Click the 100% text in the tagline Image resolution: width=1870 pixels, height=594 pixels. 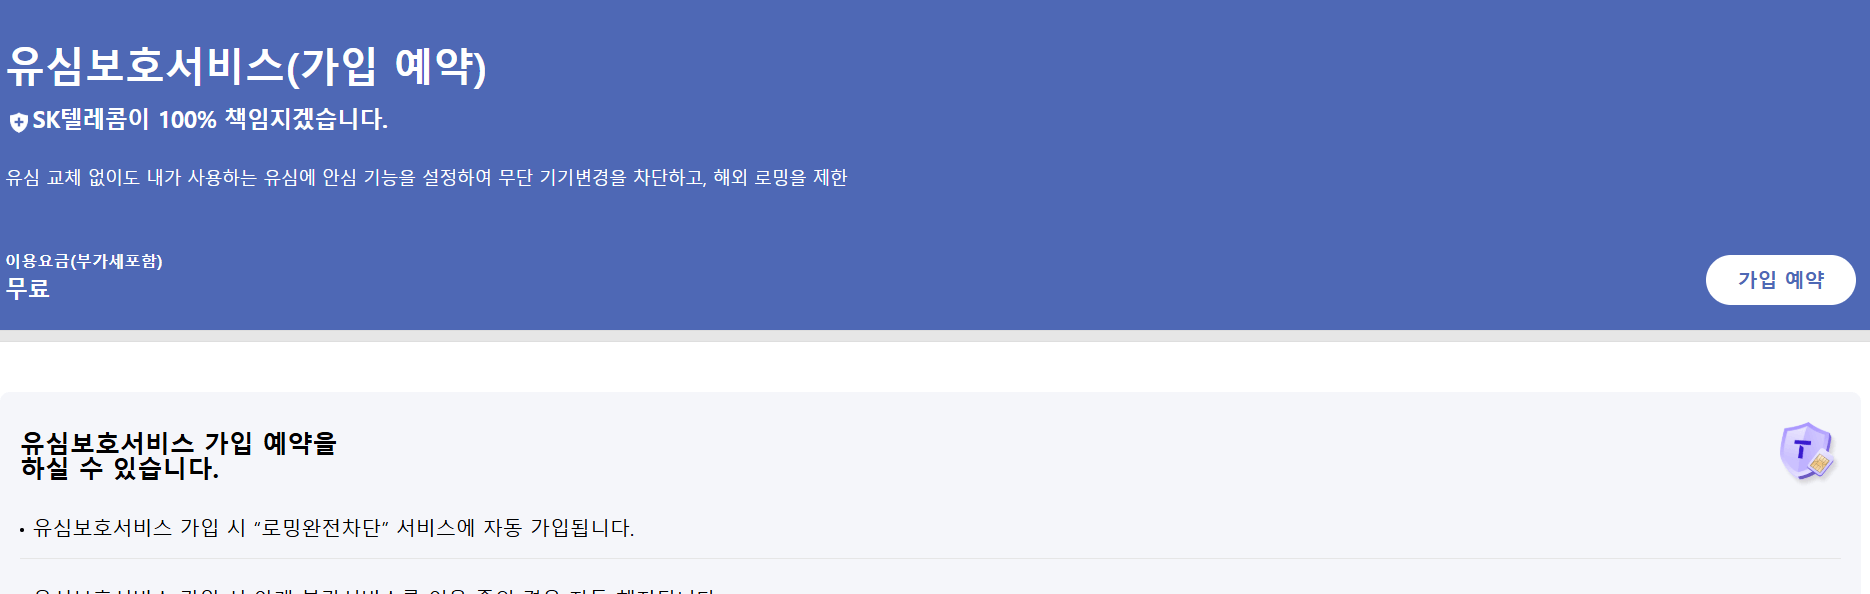(x=187, y=121)
